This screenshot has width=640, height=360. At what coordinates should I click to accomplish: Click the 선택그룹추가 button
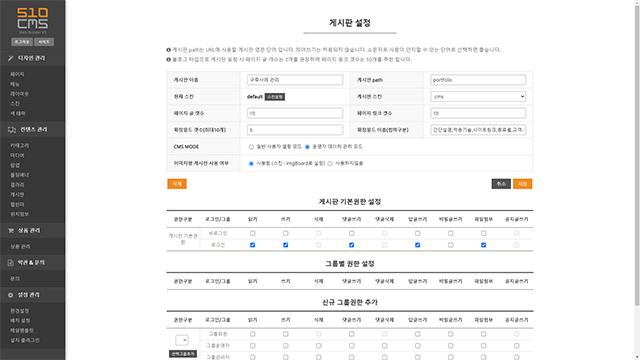coord(183,354)
